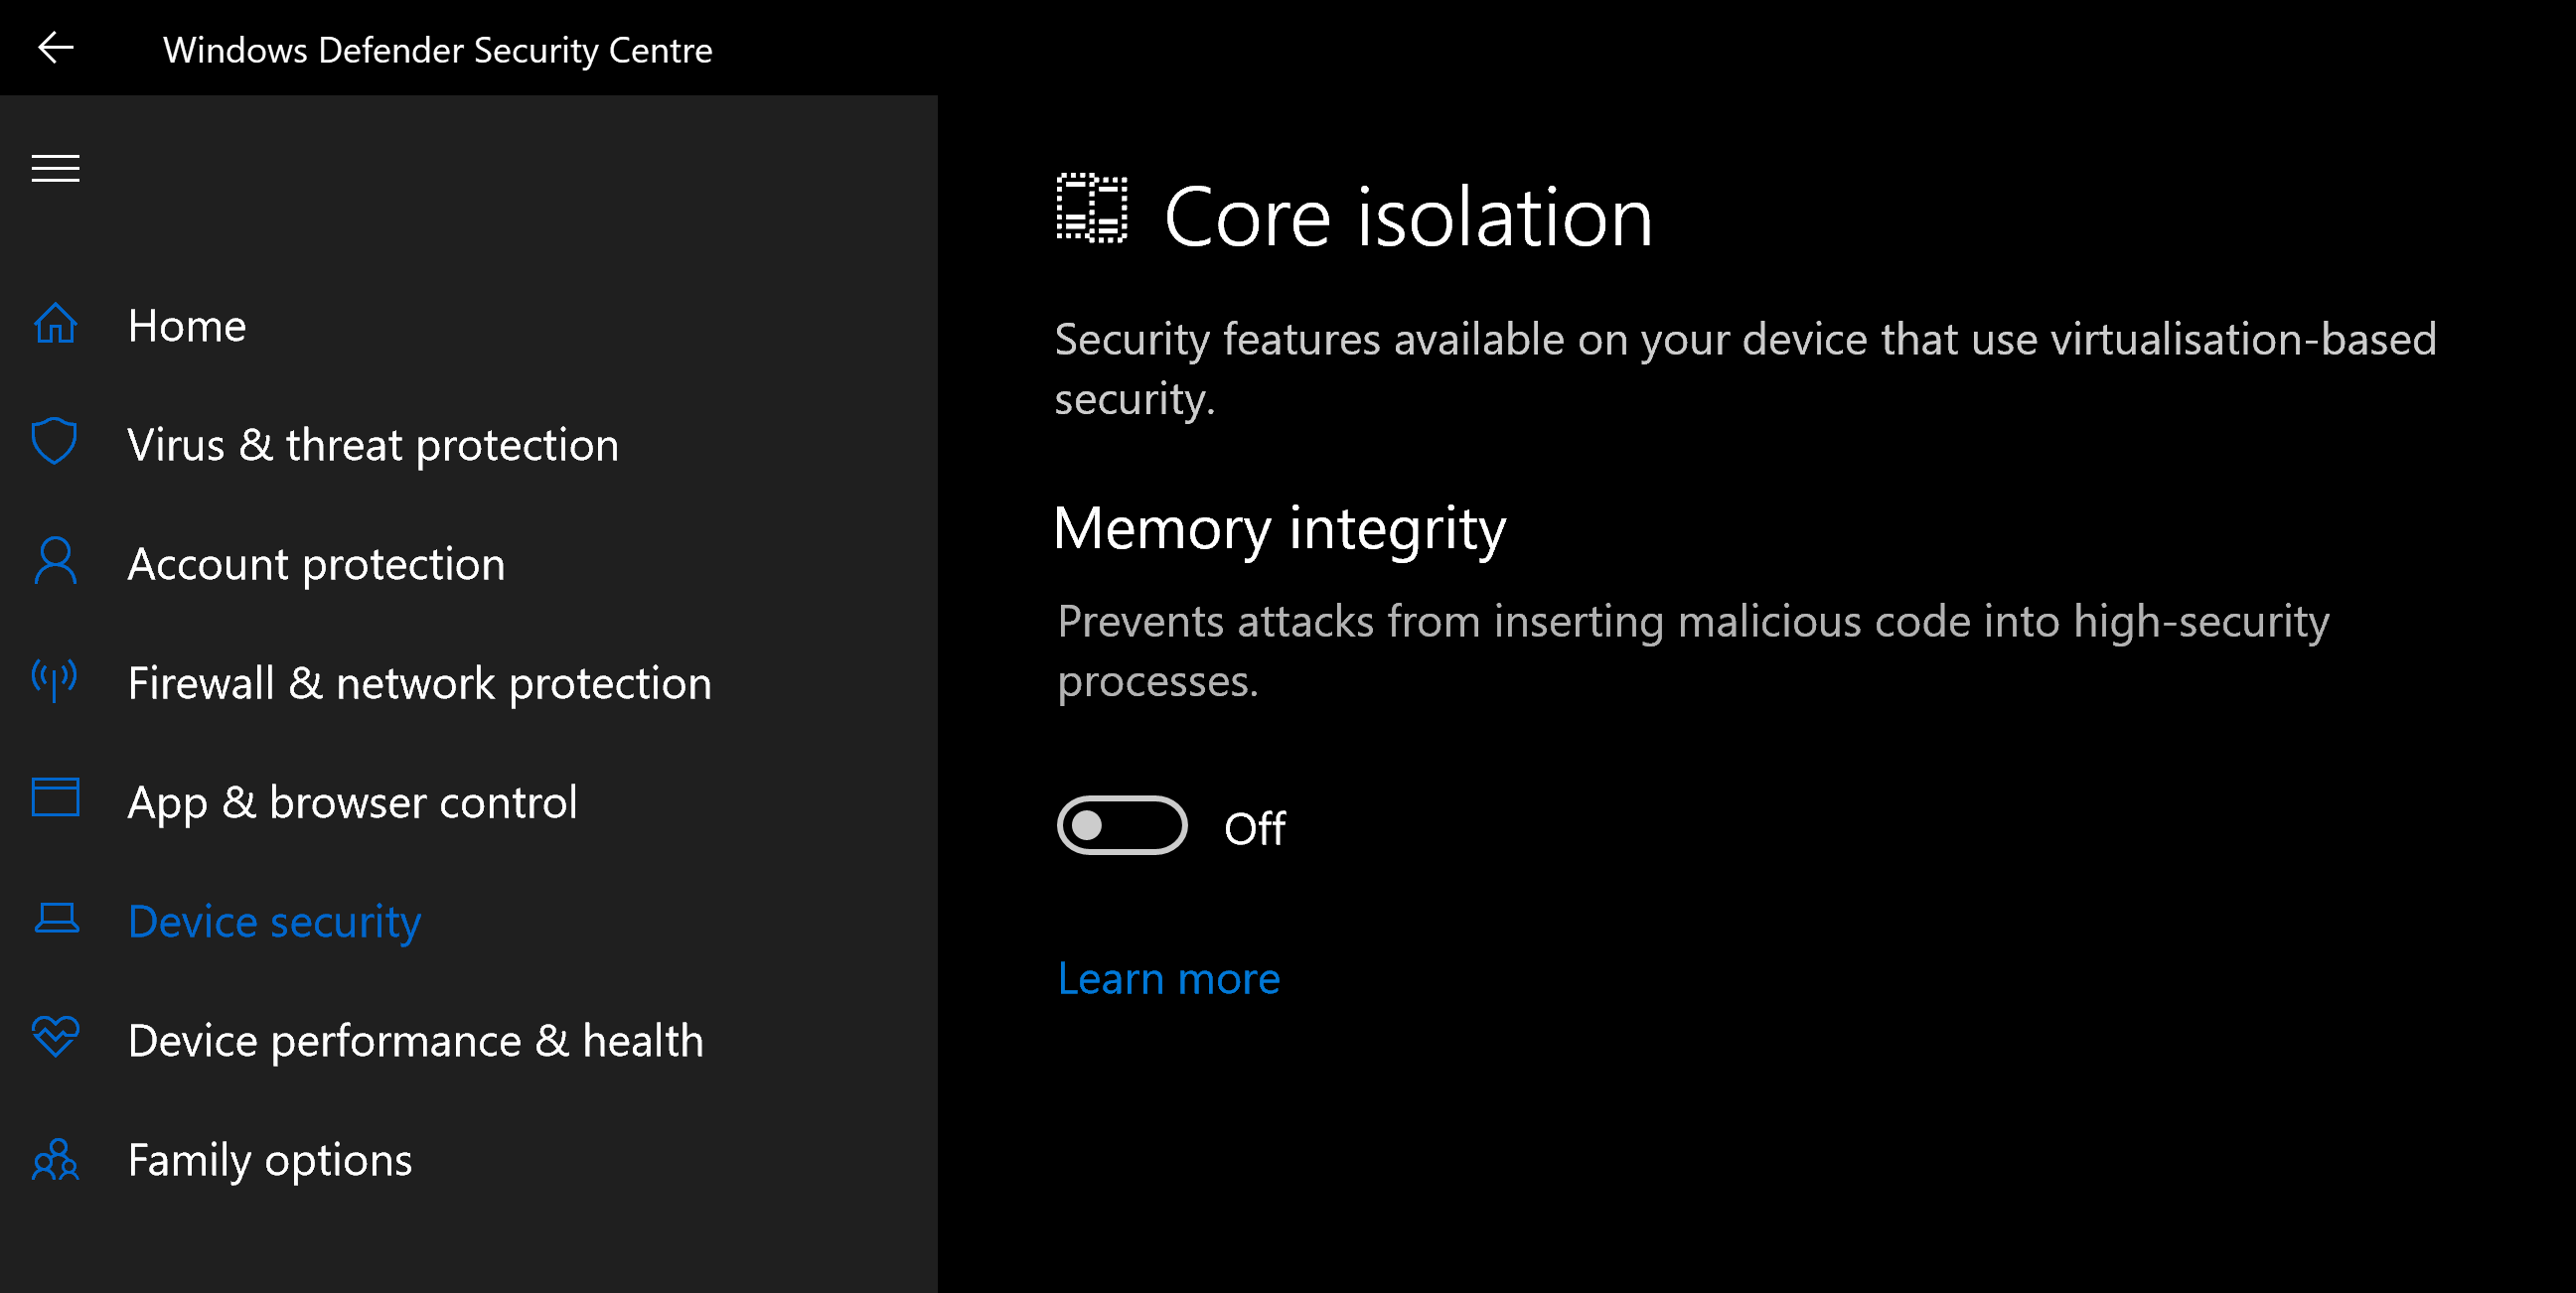Click the Home house icon
2576x1293 pixels.
click(55, 323)
